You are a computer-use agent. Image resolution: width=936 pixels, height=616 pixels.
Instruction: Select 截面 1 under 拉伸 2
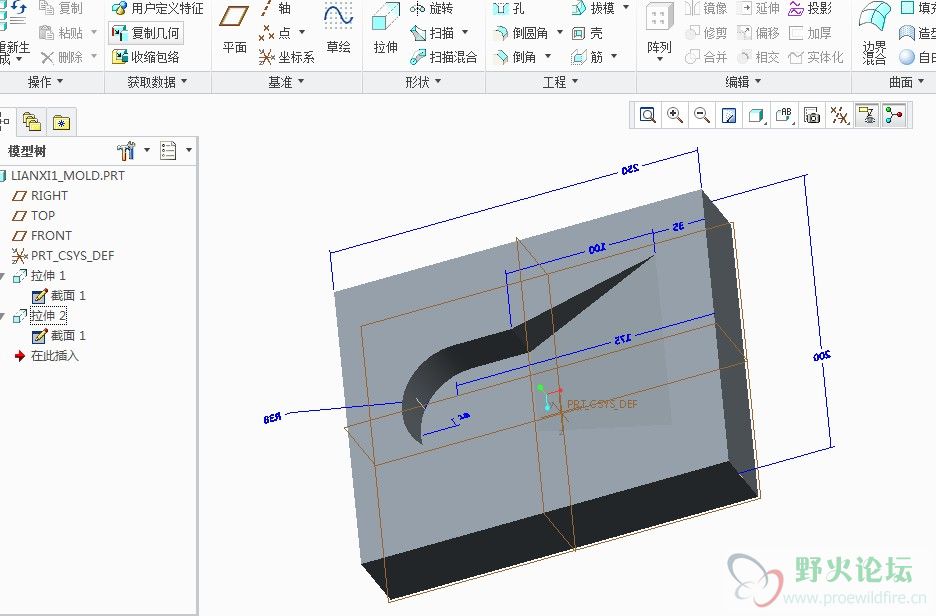(59, 335)
